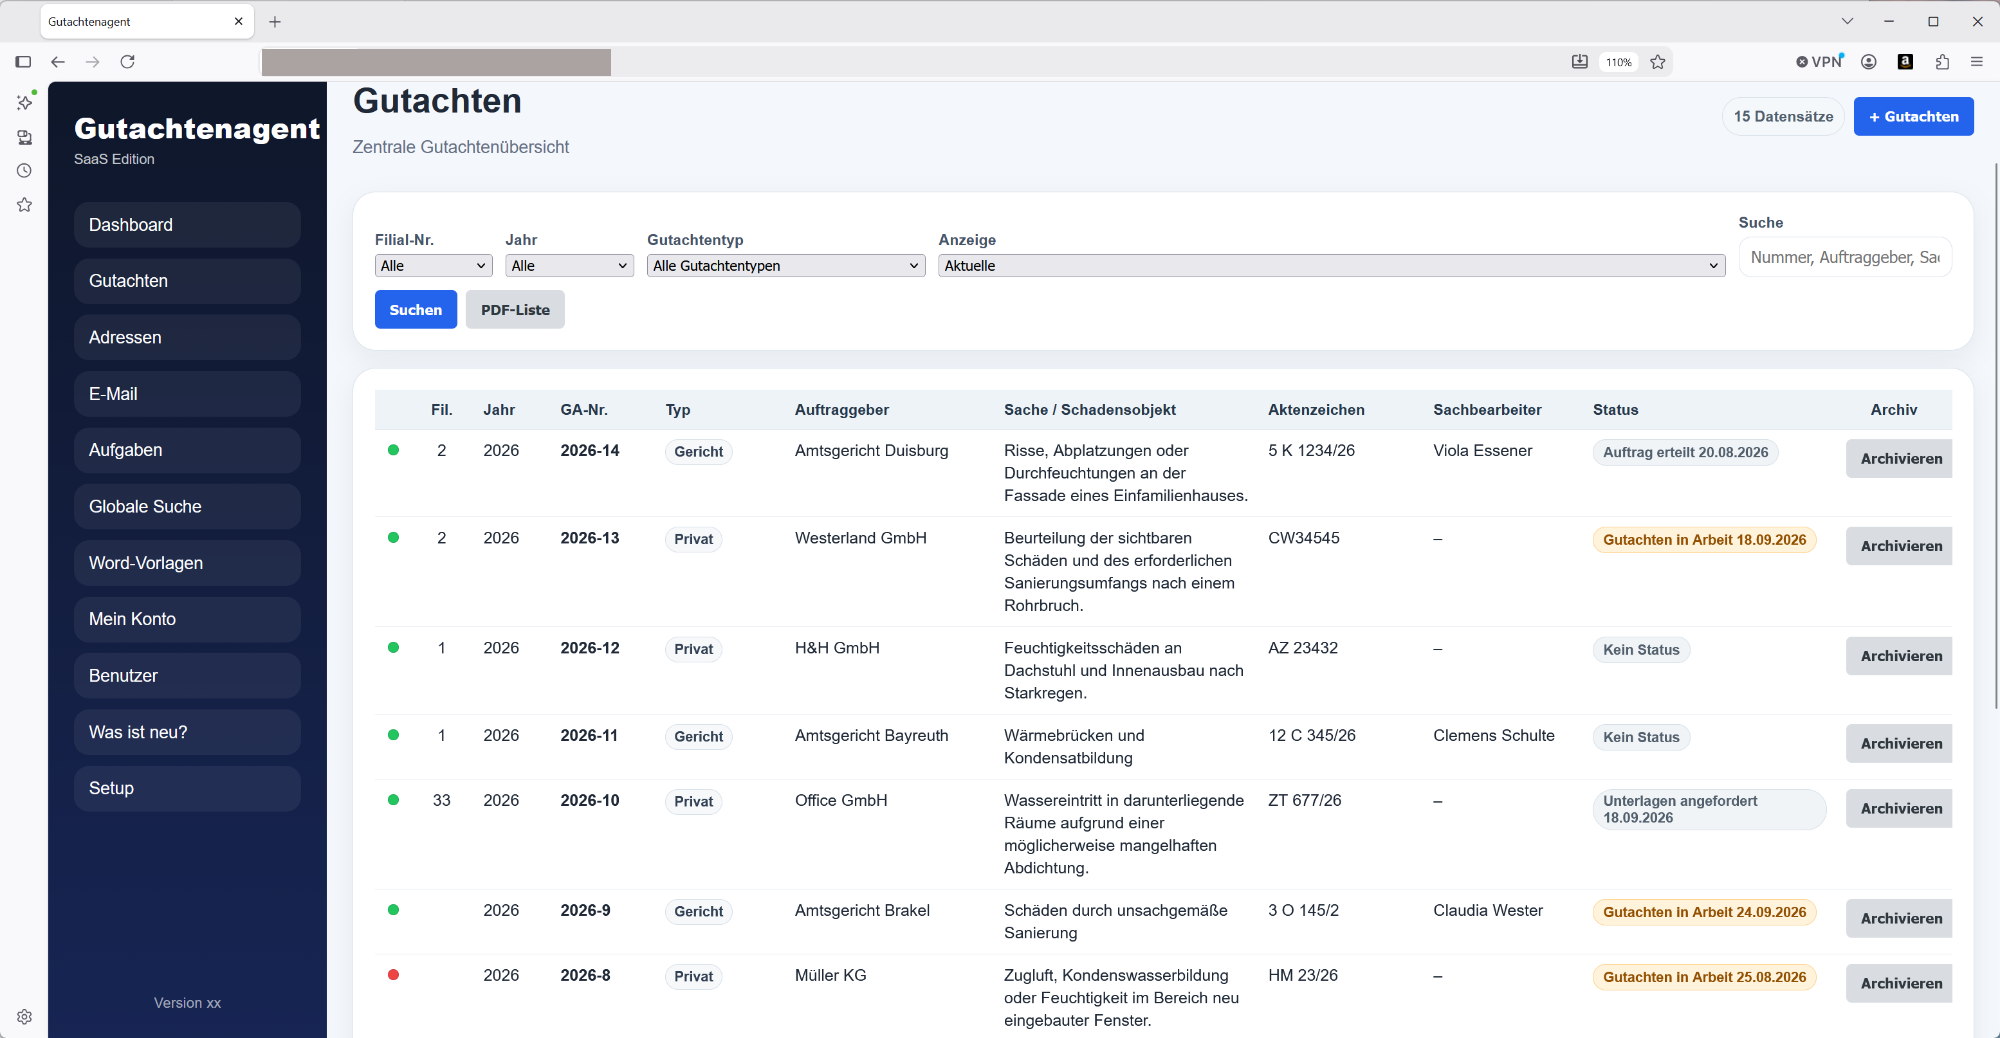Click the red status dot for 2026-8
Viewport: 2000px width, 1038px height.
click(394, 975)
